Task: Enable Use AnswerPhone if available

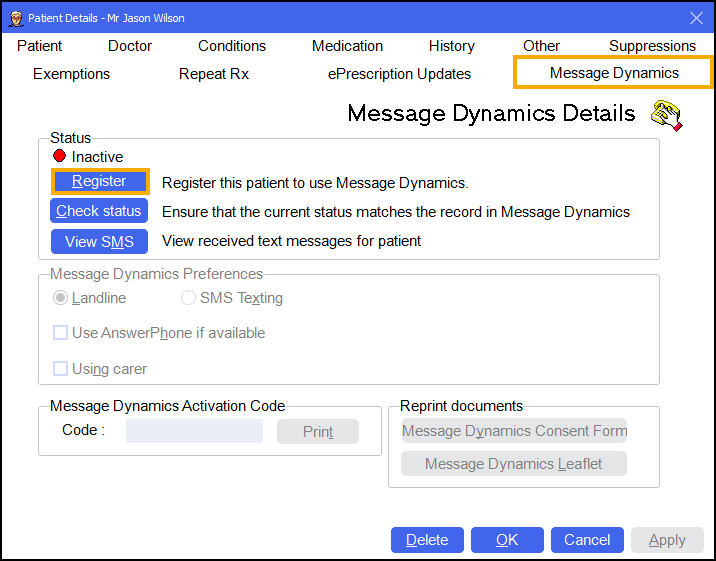Action: click(61, 333)
